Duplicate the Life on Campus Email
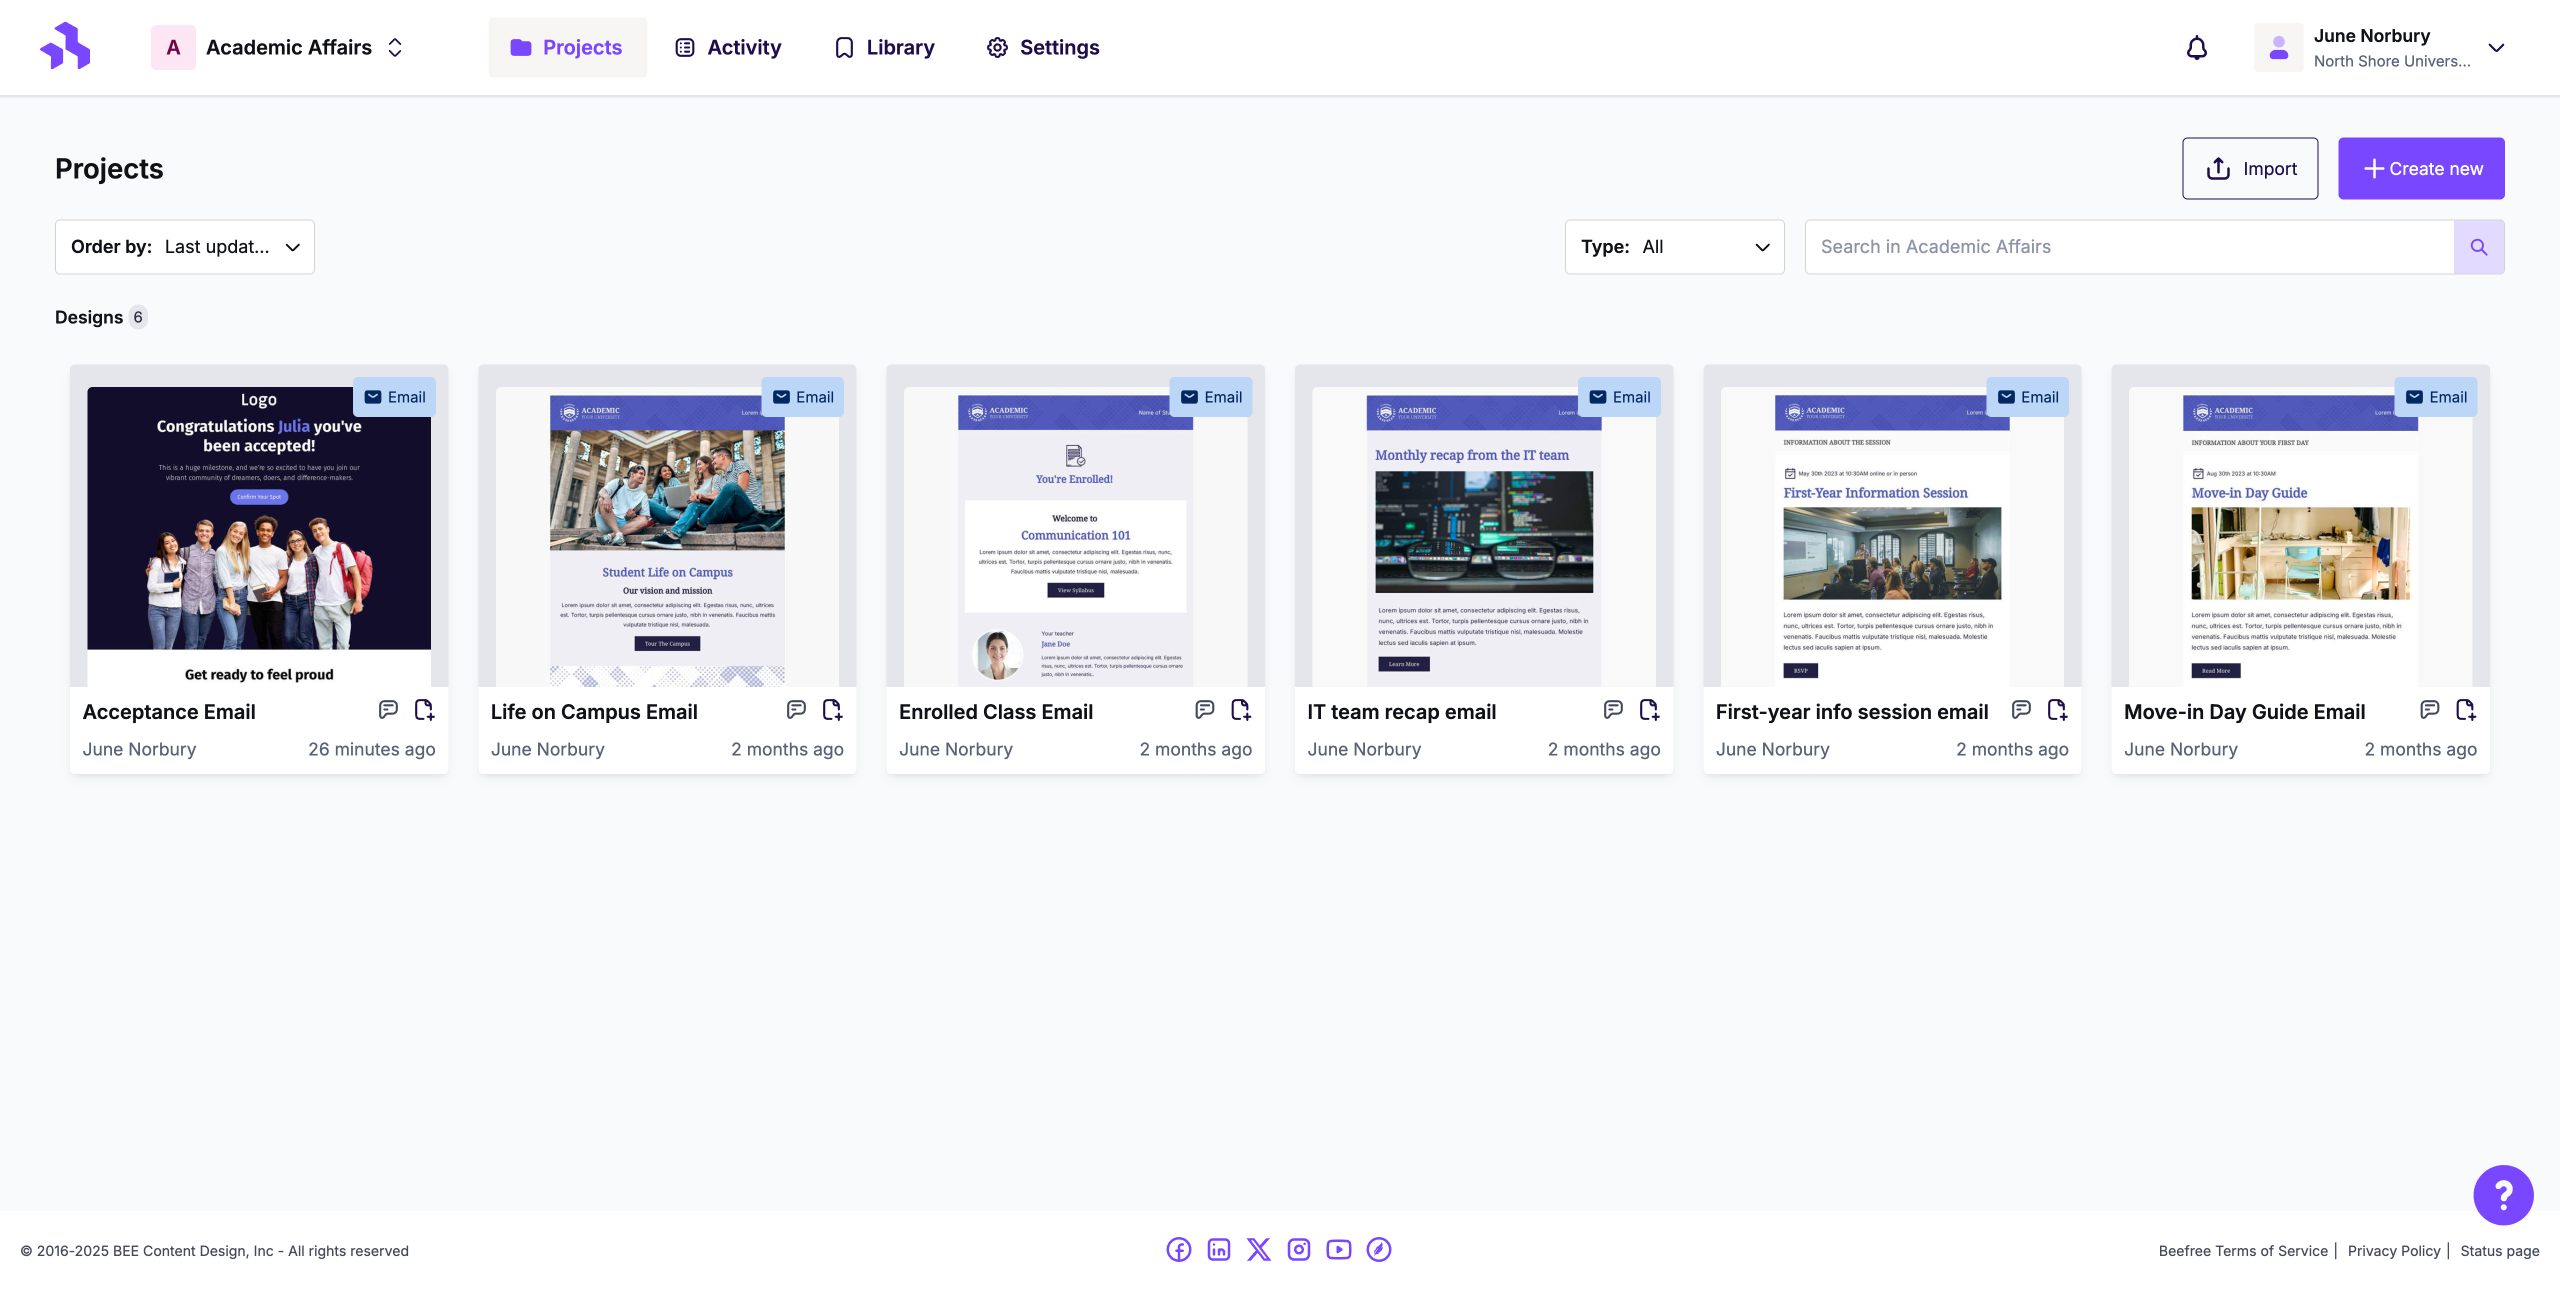This screenshot has width=2560, height=1291. [x=832, y=710]
